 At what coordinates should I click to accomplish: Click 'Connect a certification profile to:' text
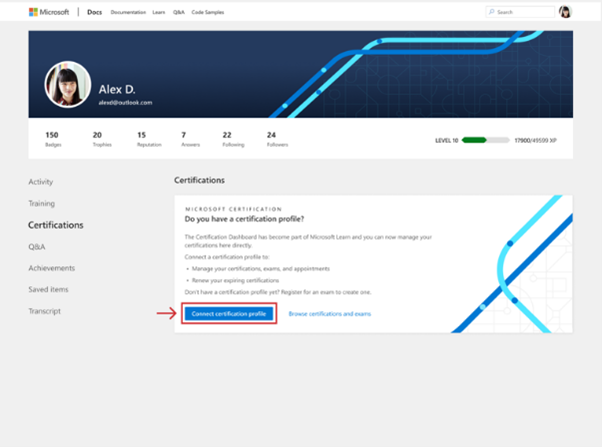point(227,257)
